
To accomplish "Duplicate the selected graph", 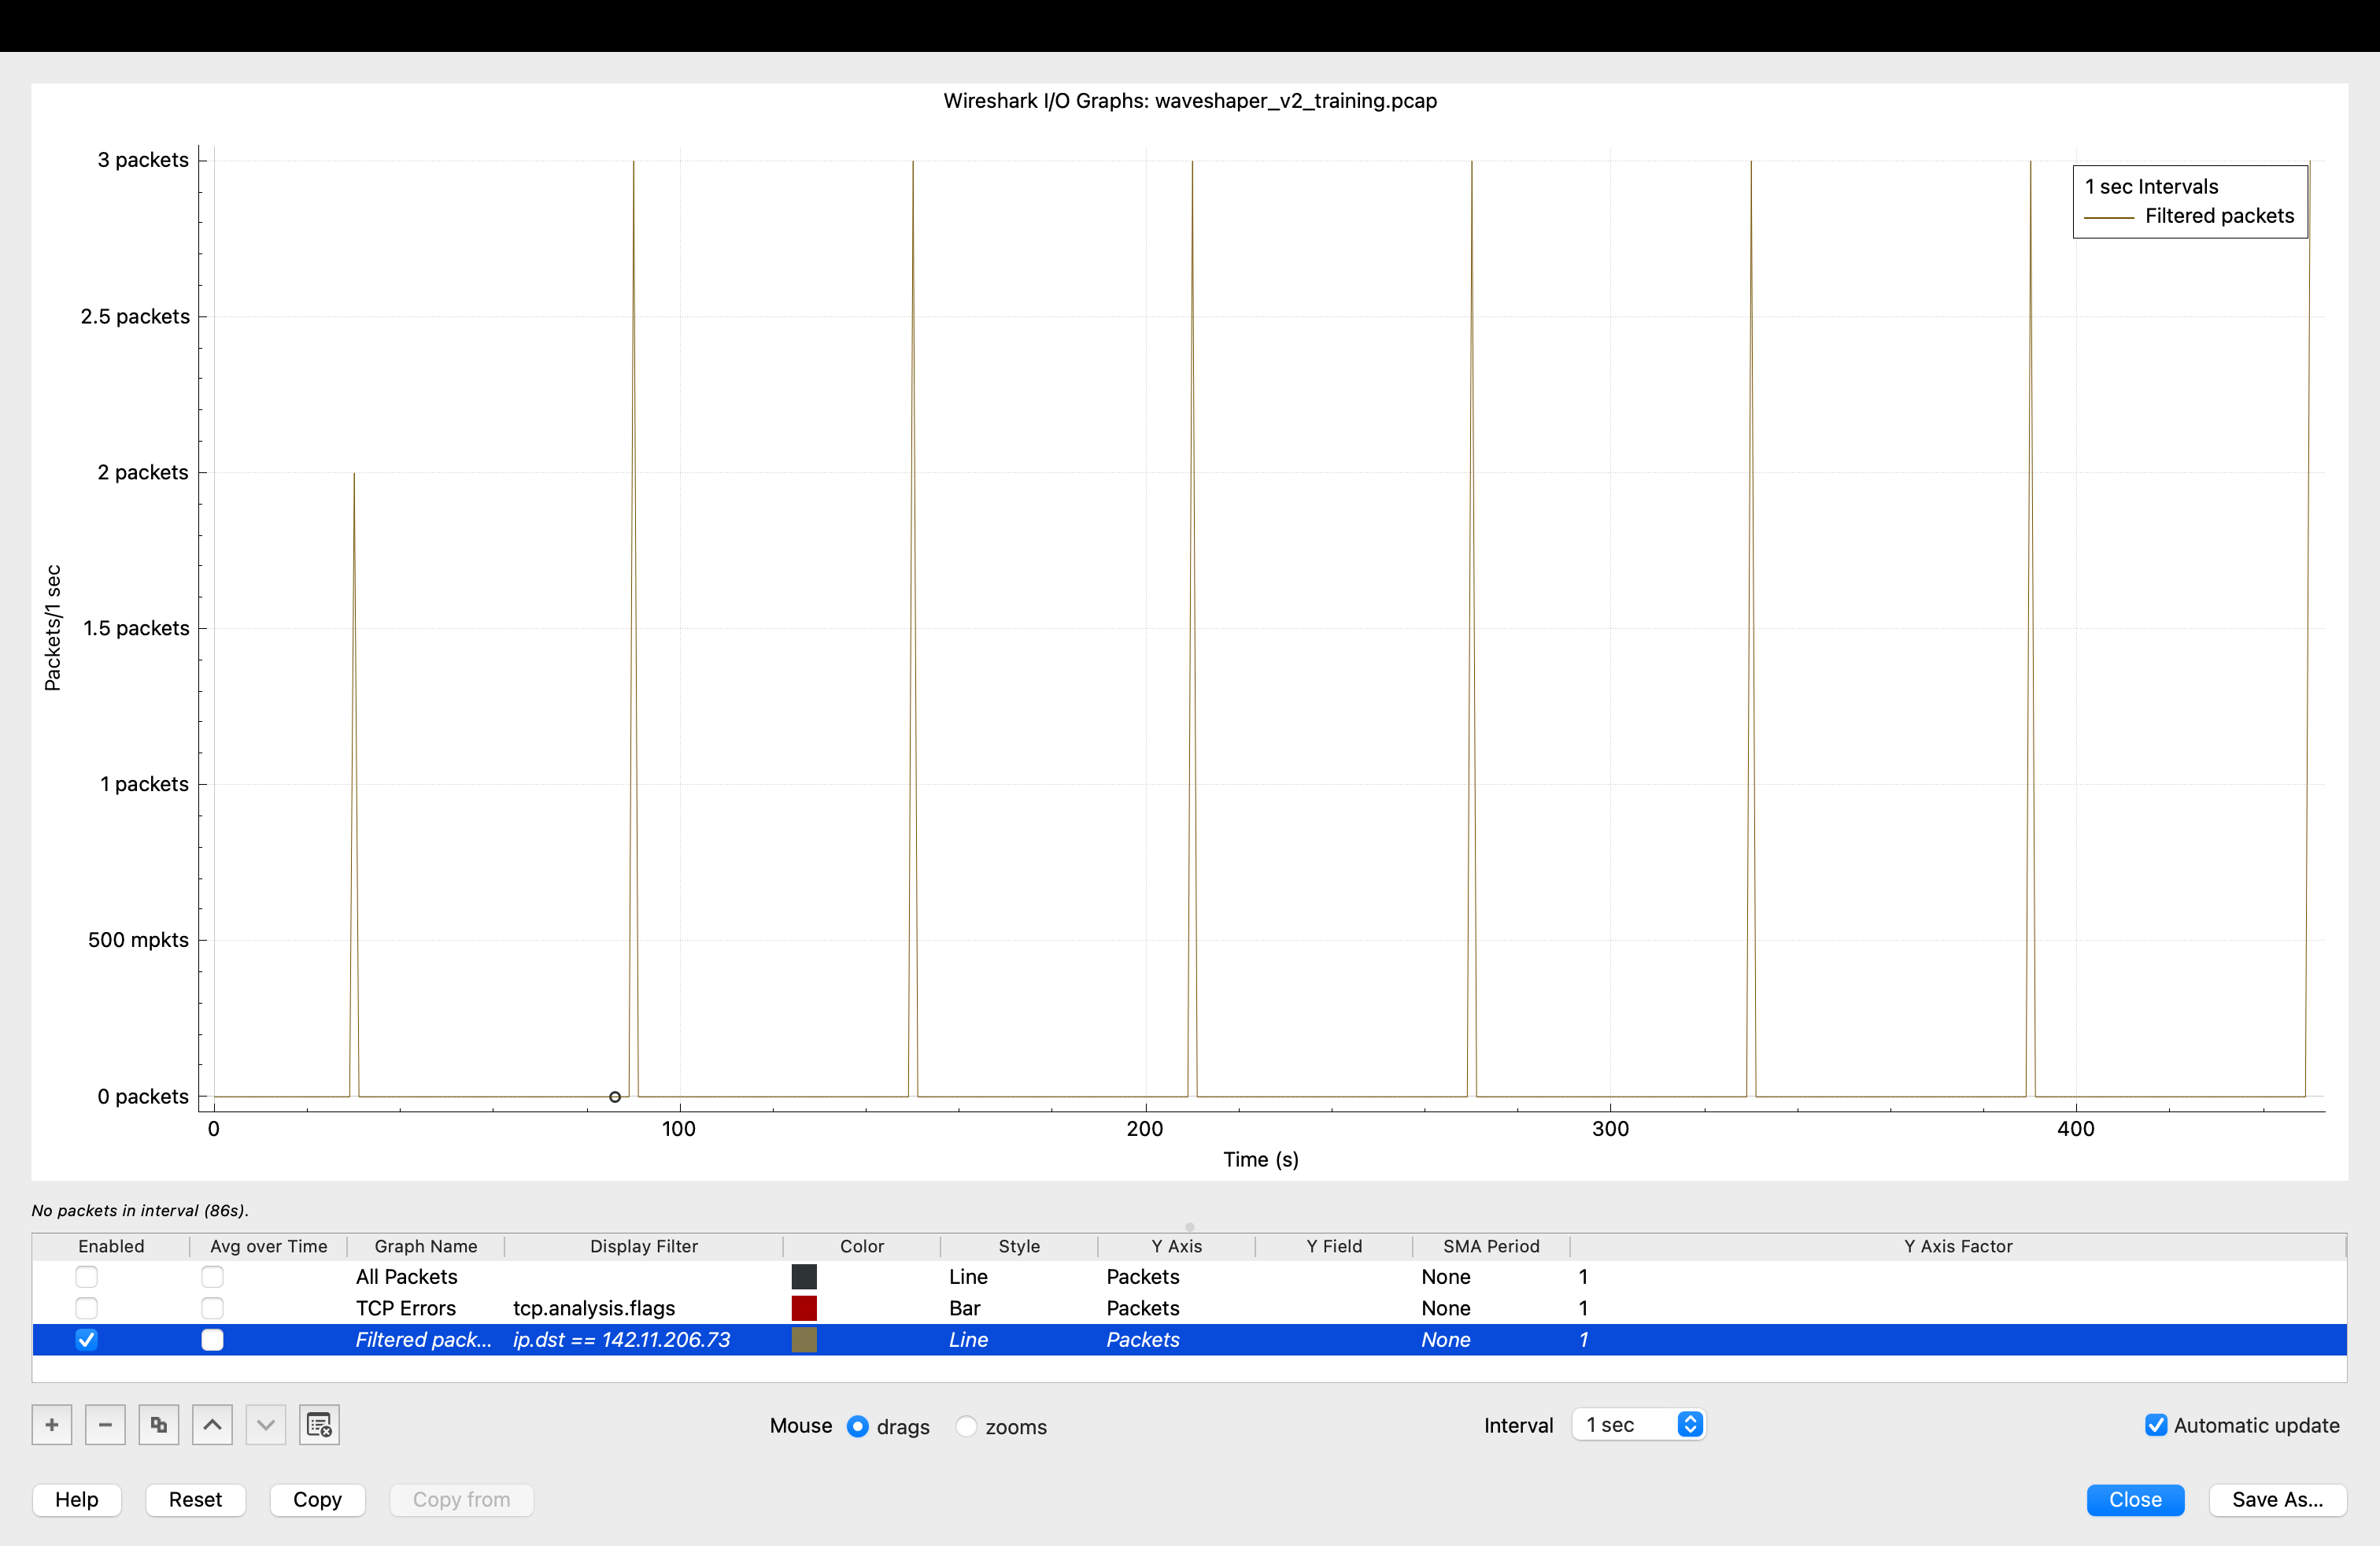I will (x=158, y=1425).
